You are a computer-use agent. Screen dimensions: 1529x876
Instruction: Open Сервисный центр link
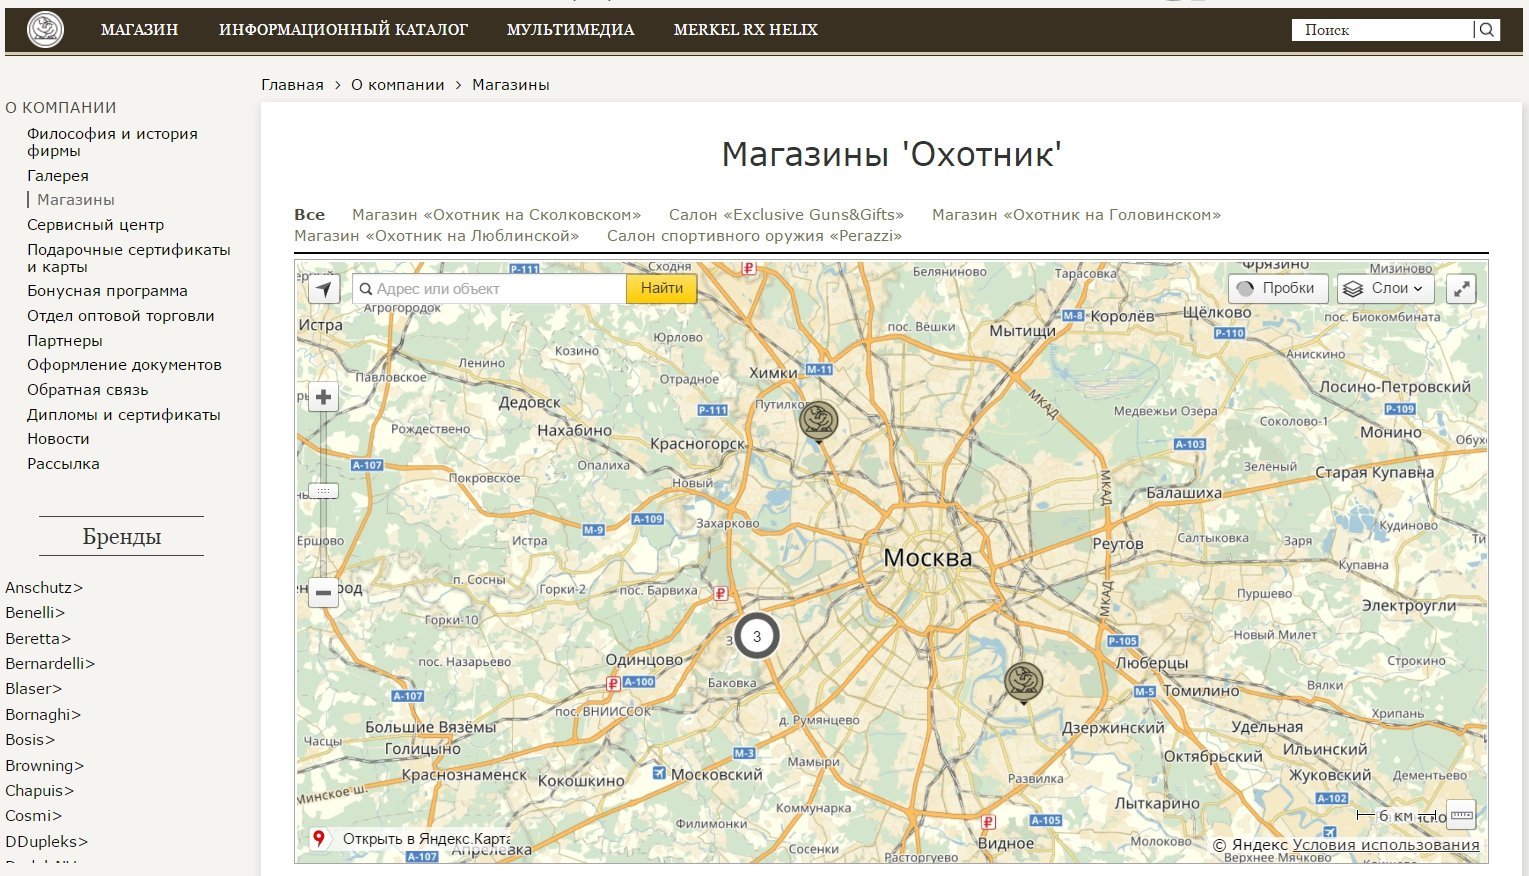(95, 224)
